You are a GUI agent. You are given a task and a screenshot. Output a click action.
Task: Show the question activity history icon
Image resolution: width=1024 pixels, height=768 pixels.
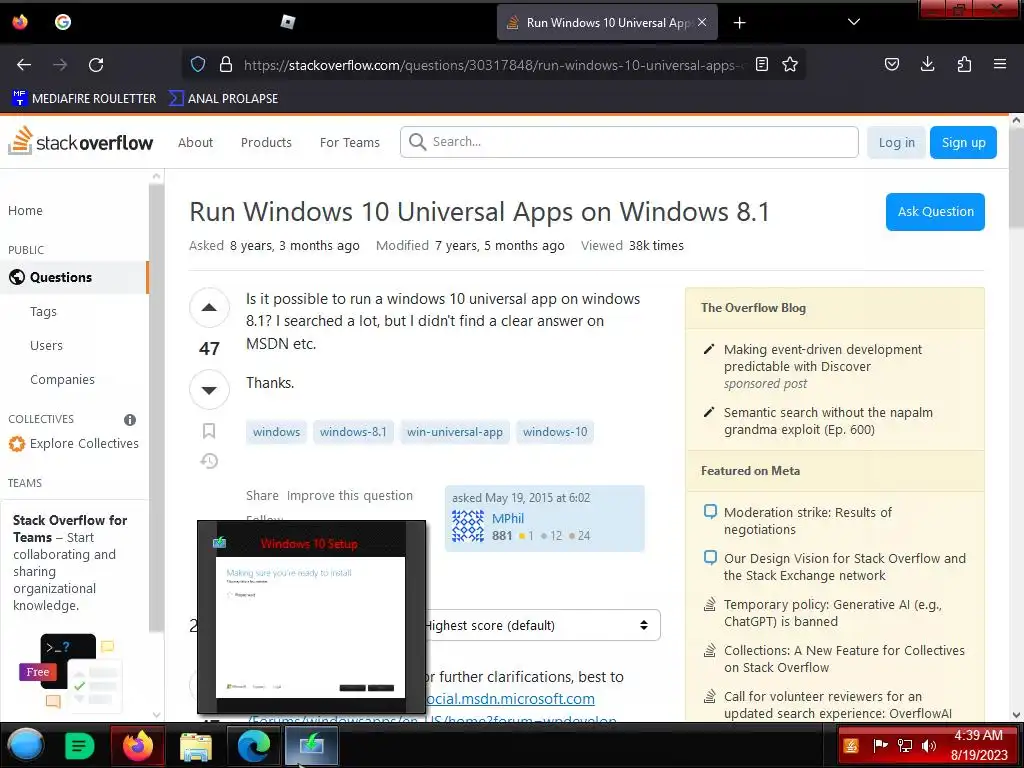point(209,461)
